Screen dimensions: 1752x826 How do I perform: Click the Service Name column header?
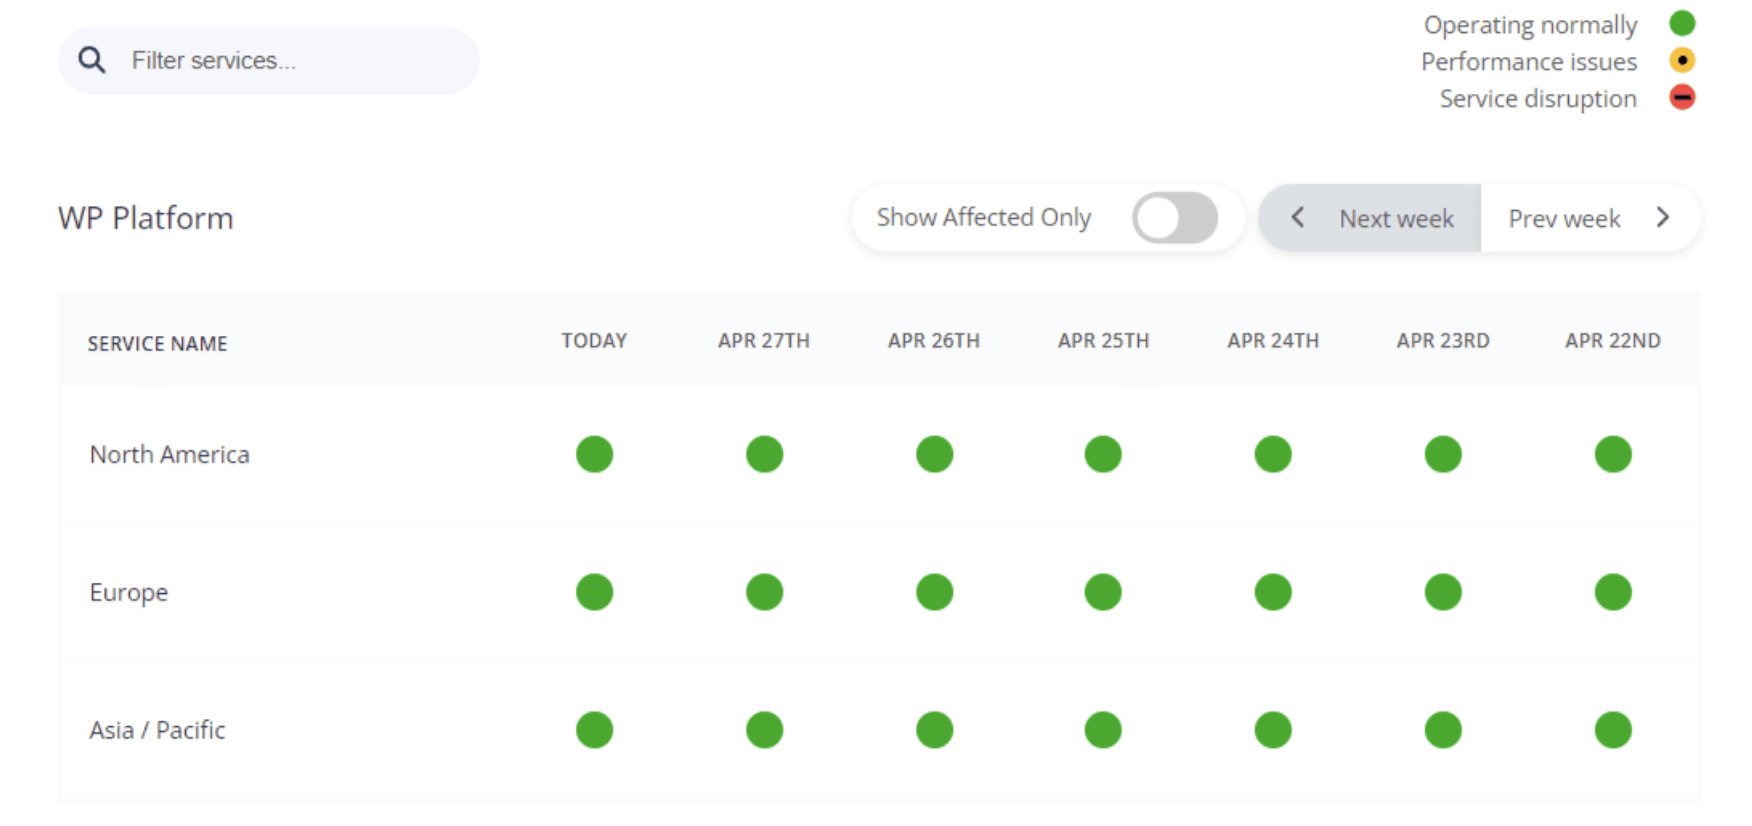pyautogui.click(x=157, y=344)
